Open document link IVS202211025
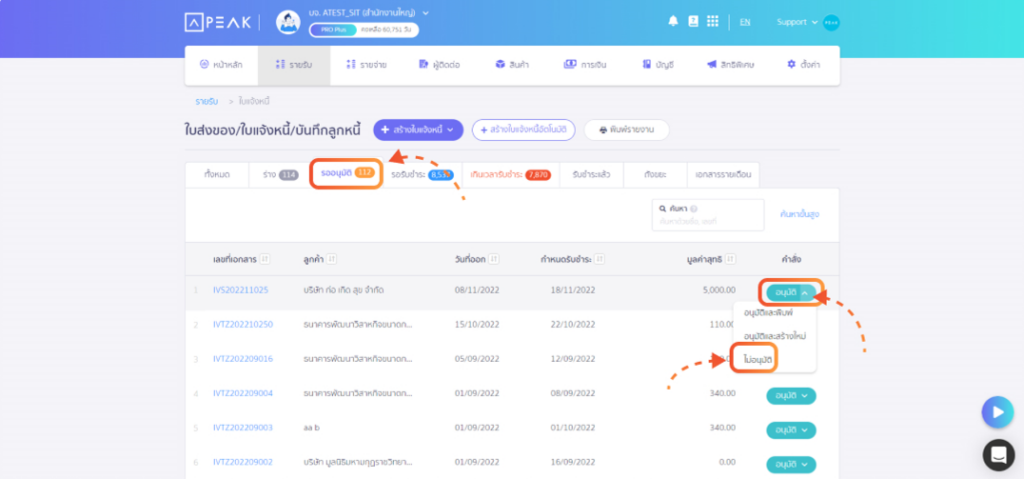This screenshot has height=479, width=1024. click(x=240, y=289)
